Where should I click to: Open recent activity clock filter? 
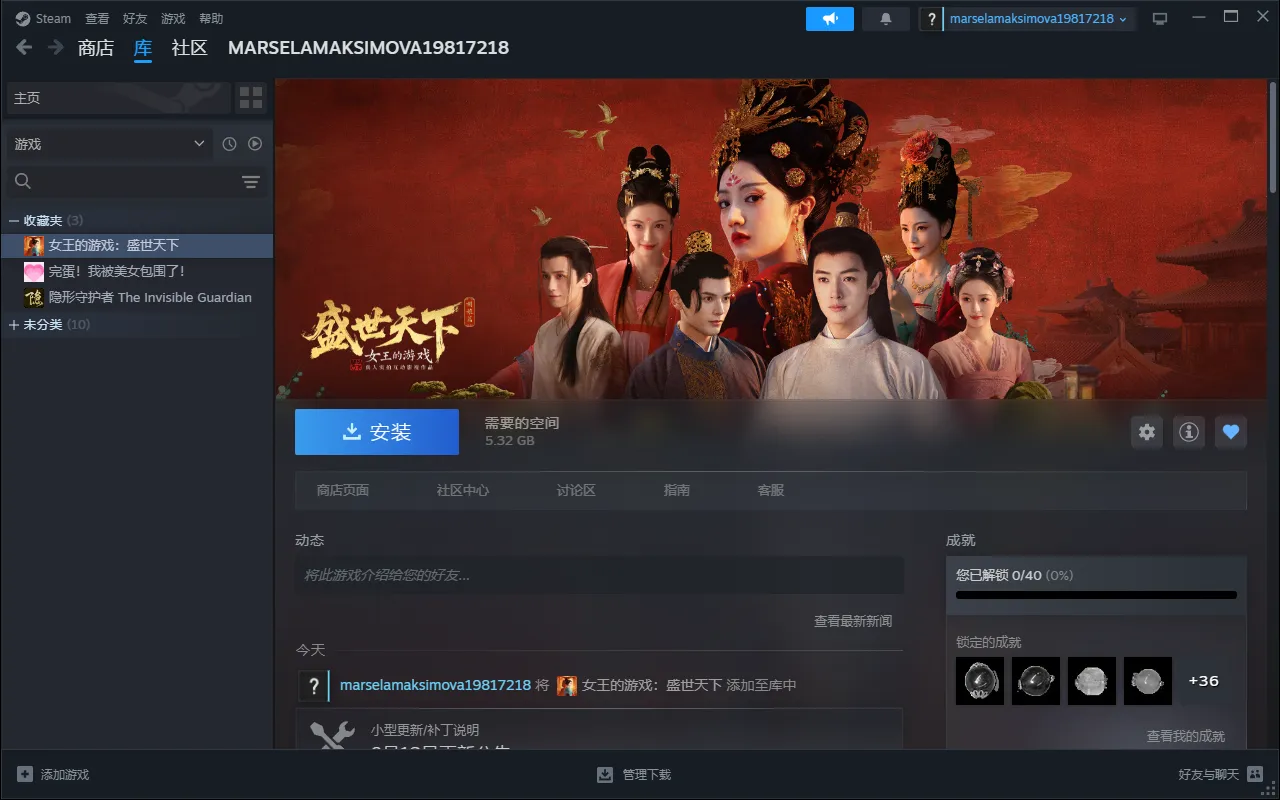click(229, 144)
